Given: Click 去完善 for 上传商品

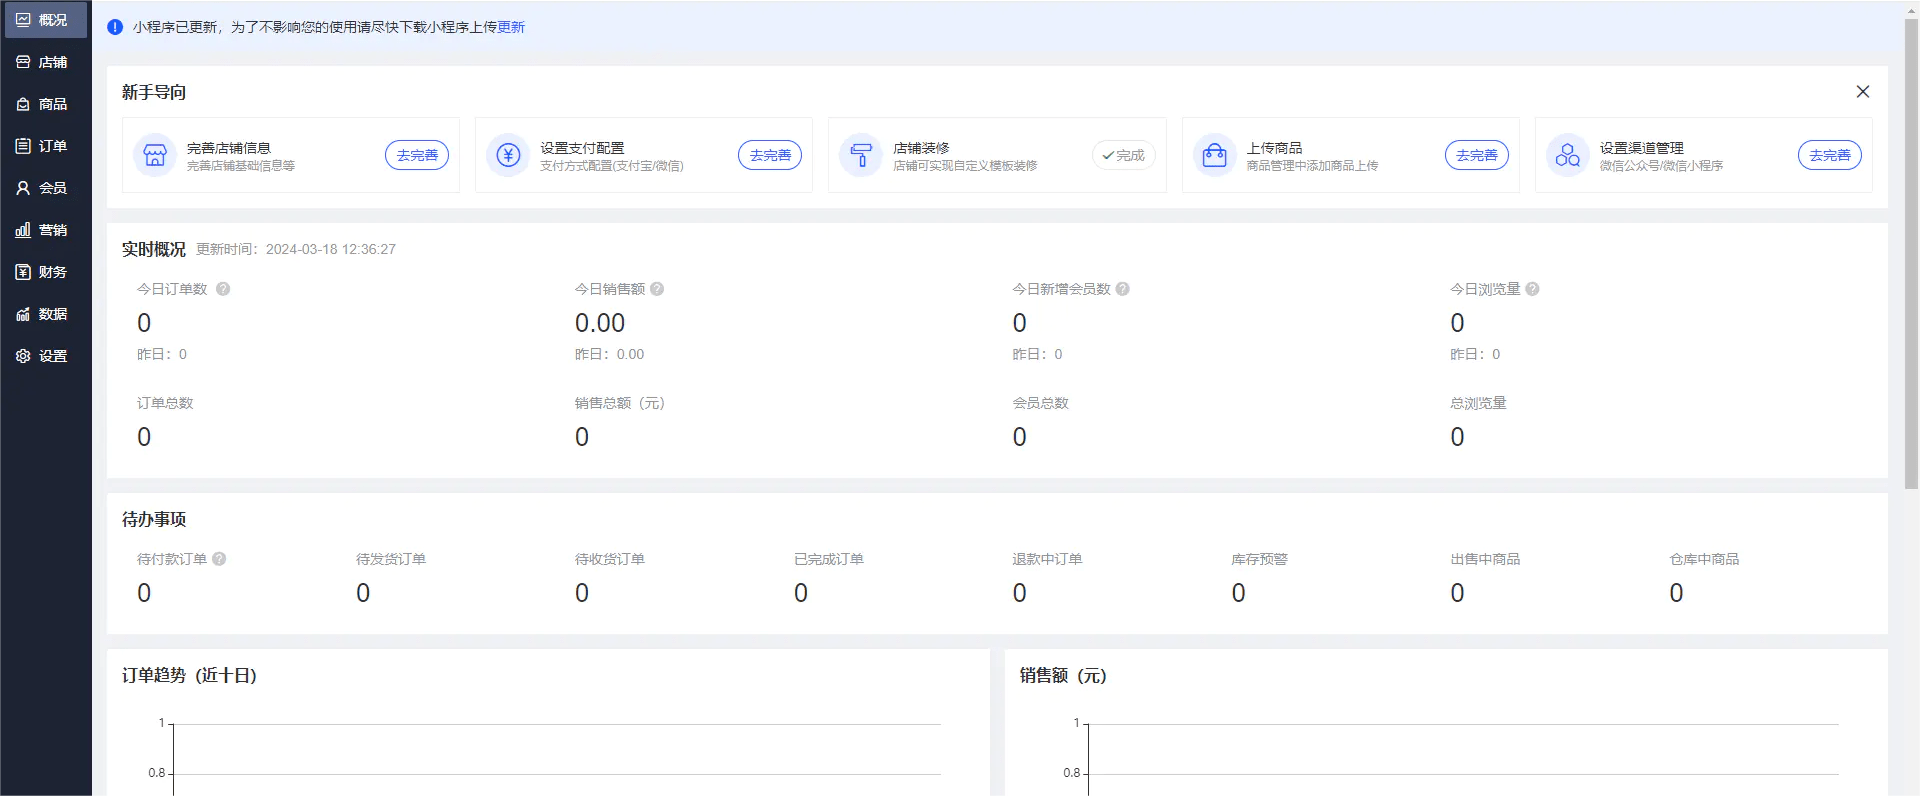Looking at the screenshot, I should point(1476,155).
